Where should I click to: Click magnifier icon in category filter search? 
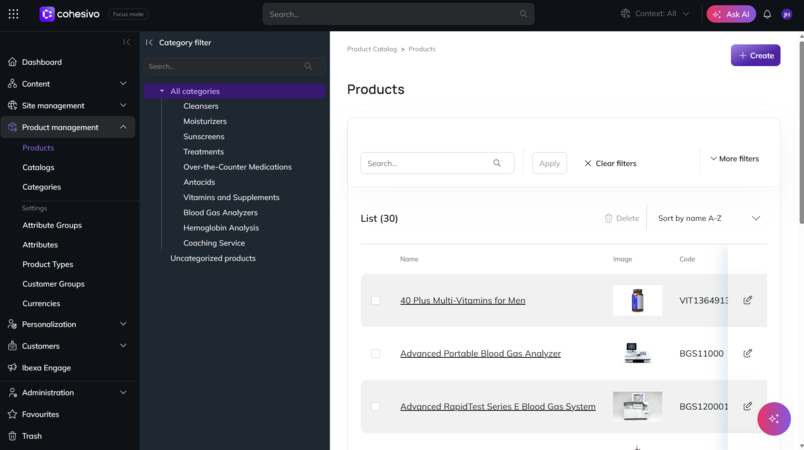[308, 66]
